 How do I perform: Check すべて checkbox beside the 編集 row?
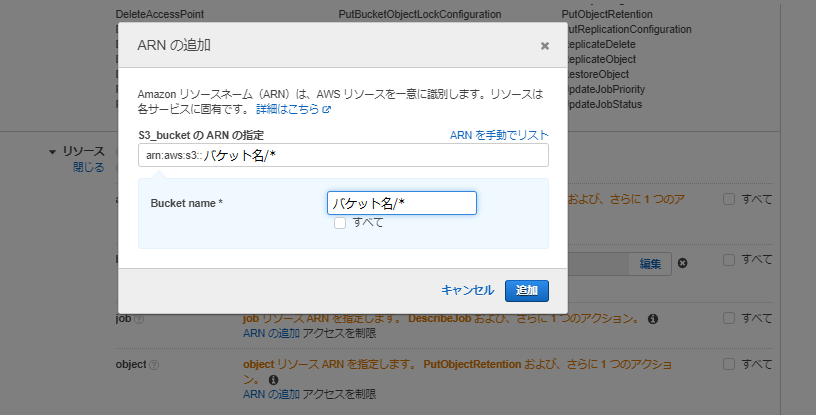tap(729, 259)
